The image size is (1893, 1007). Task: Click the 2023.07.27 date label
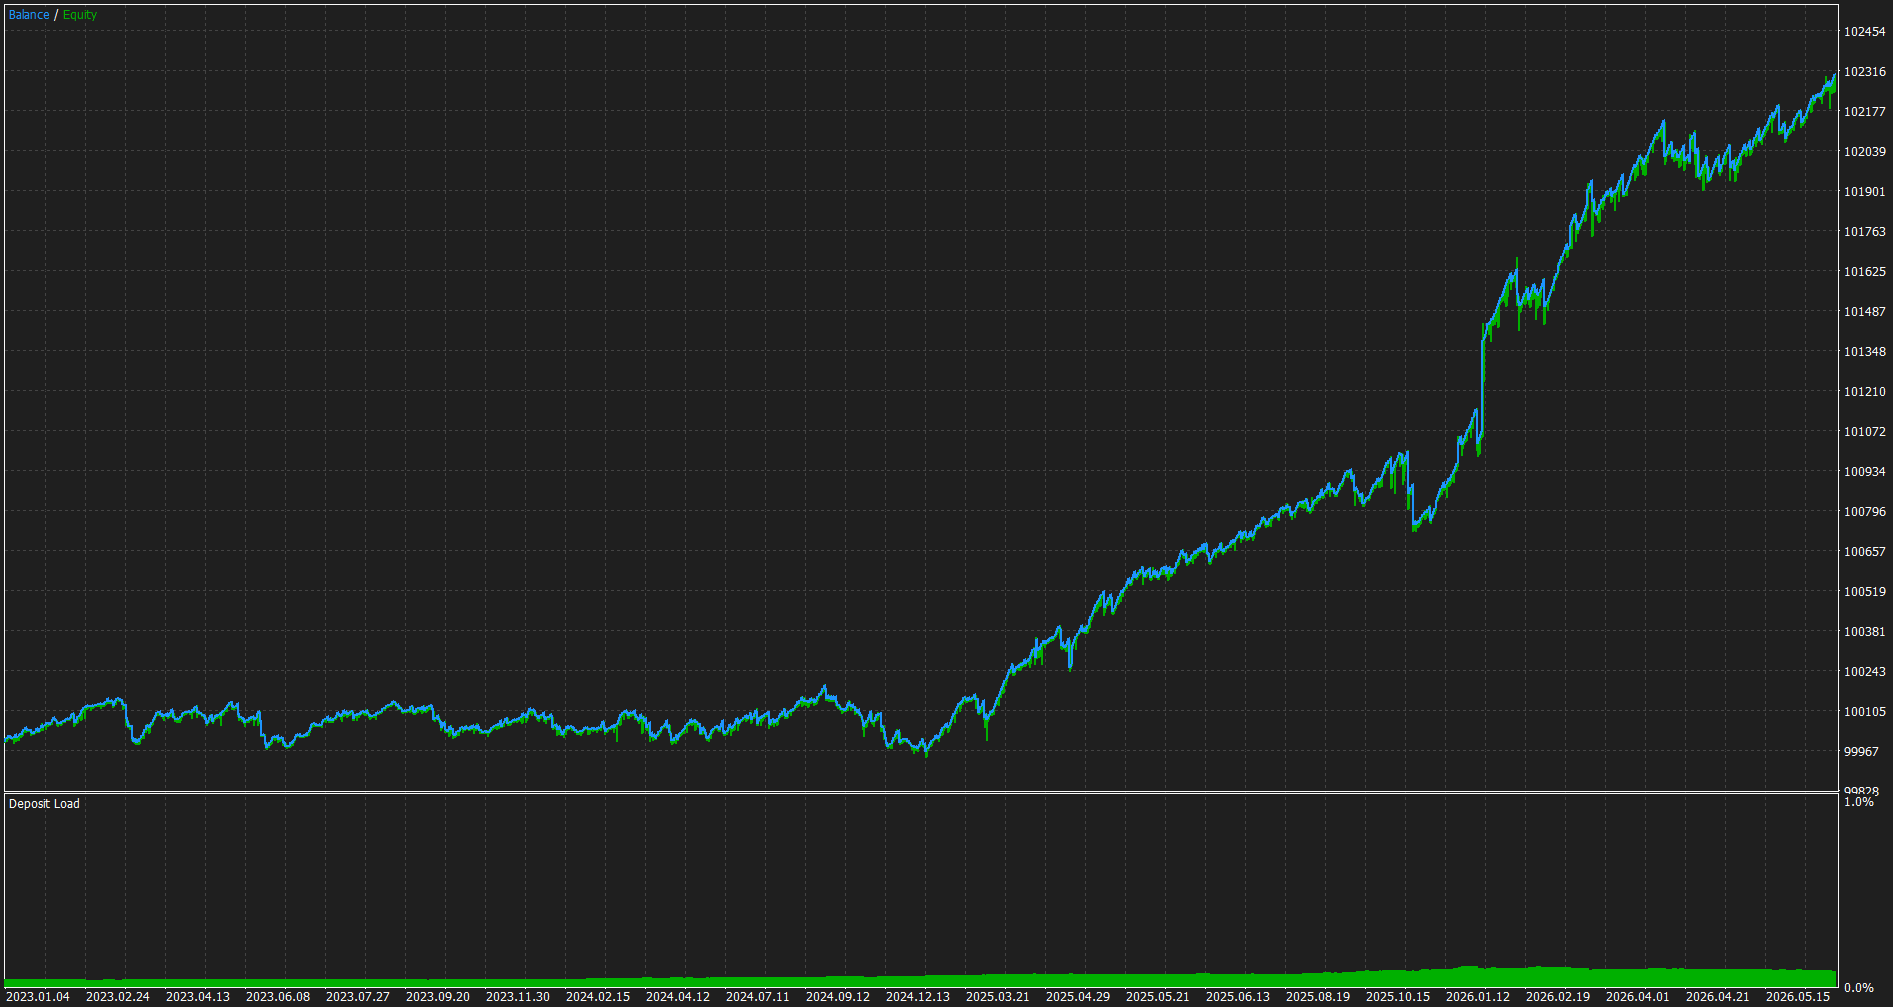click(358, 997)
